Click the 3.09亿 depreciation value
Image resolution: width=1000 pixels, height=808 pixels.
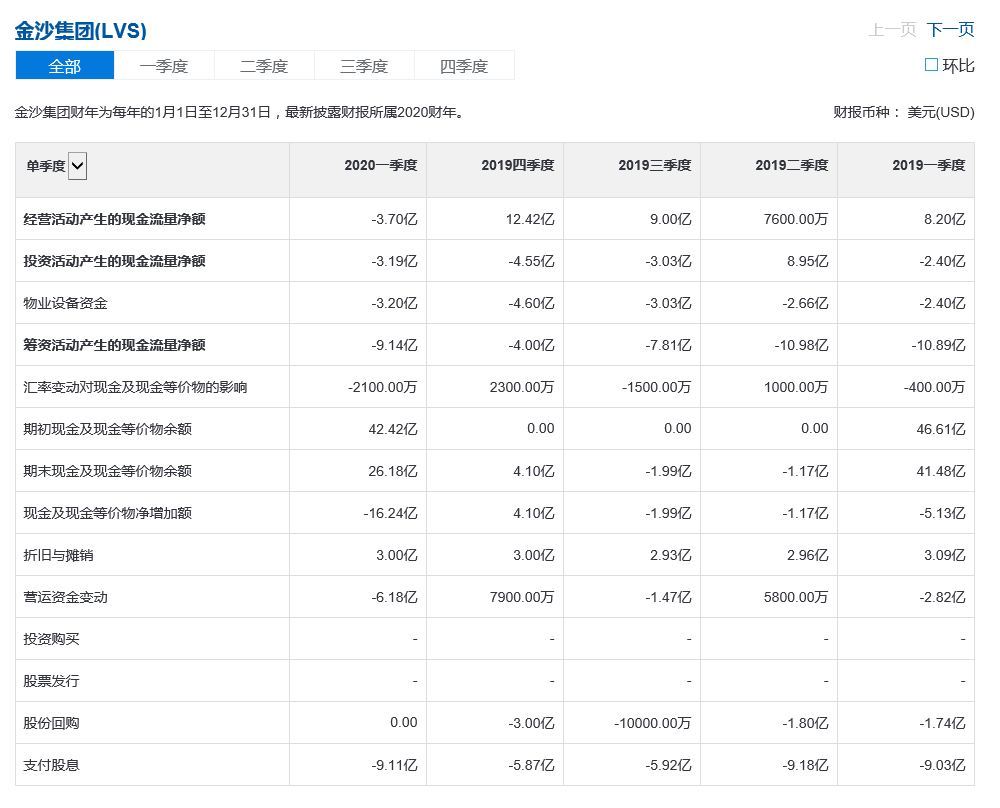point(945,555)
